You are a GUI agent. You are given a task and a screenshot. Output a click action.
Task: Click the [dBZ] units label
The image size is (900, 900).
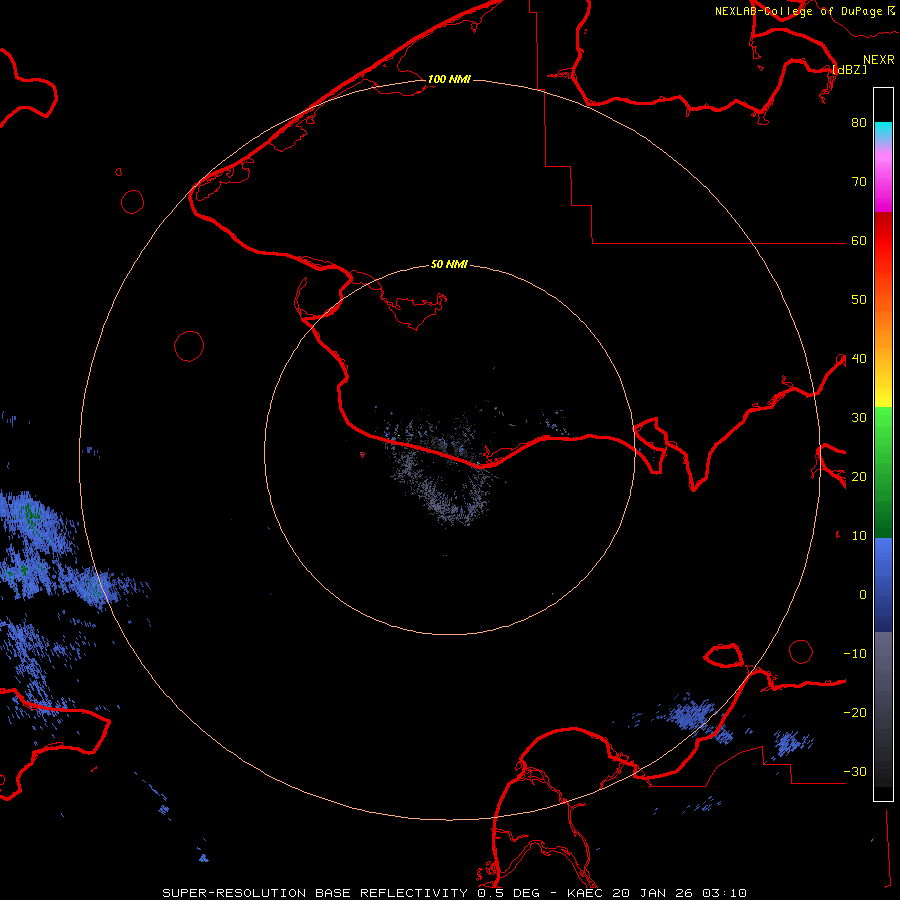click(849, 69)
